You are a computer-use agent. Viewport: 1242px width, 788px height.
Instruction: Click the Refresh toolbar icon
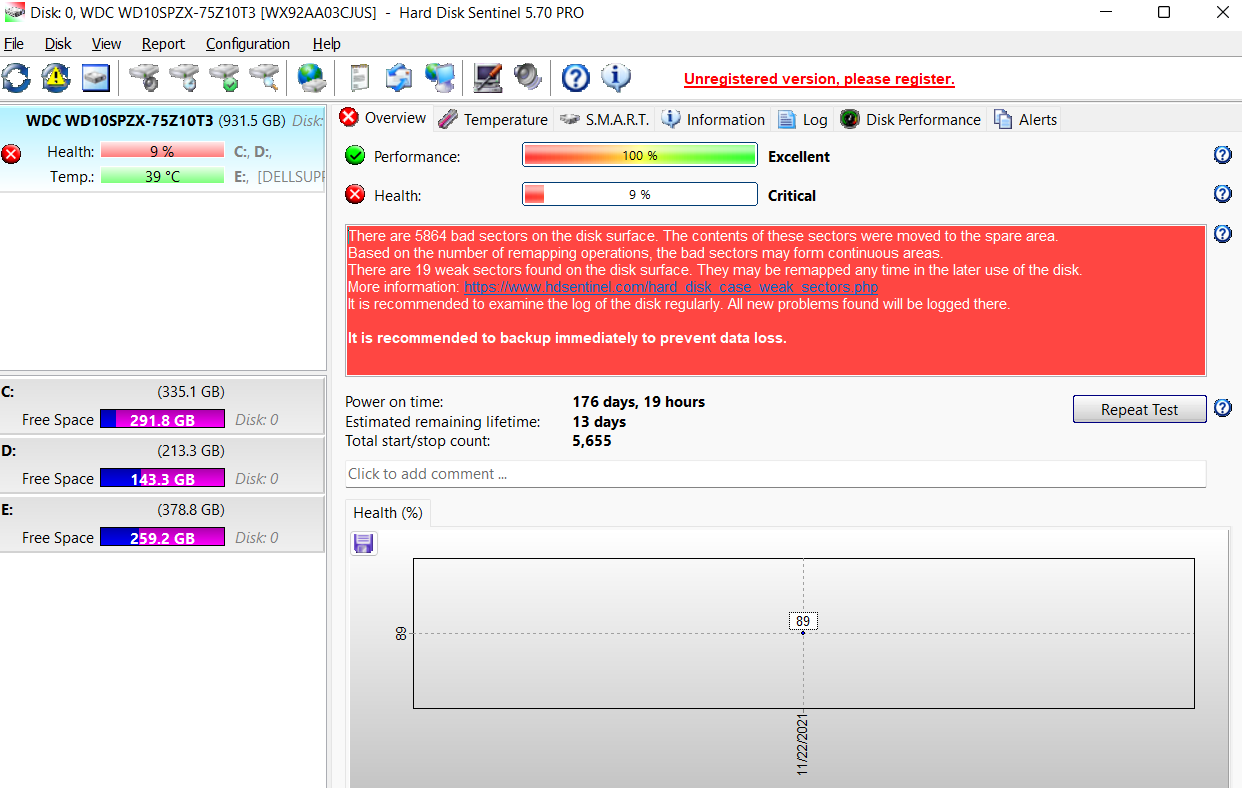coord(16,77)
